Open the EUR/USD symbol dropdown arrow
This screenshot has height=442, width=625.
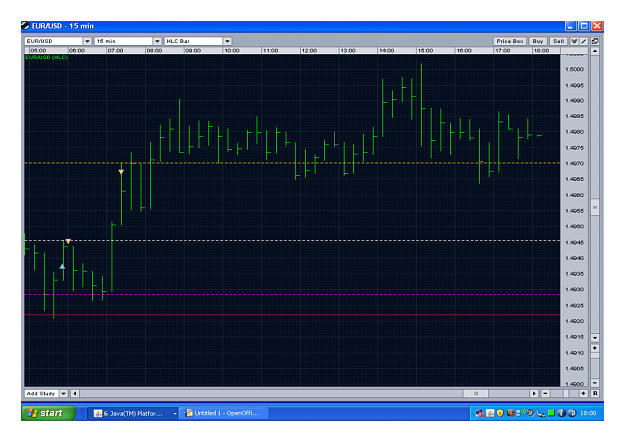(x=87, y=41)
